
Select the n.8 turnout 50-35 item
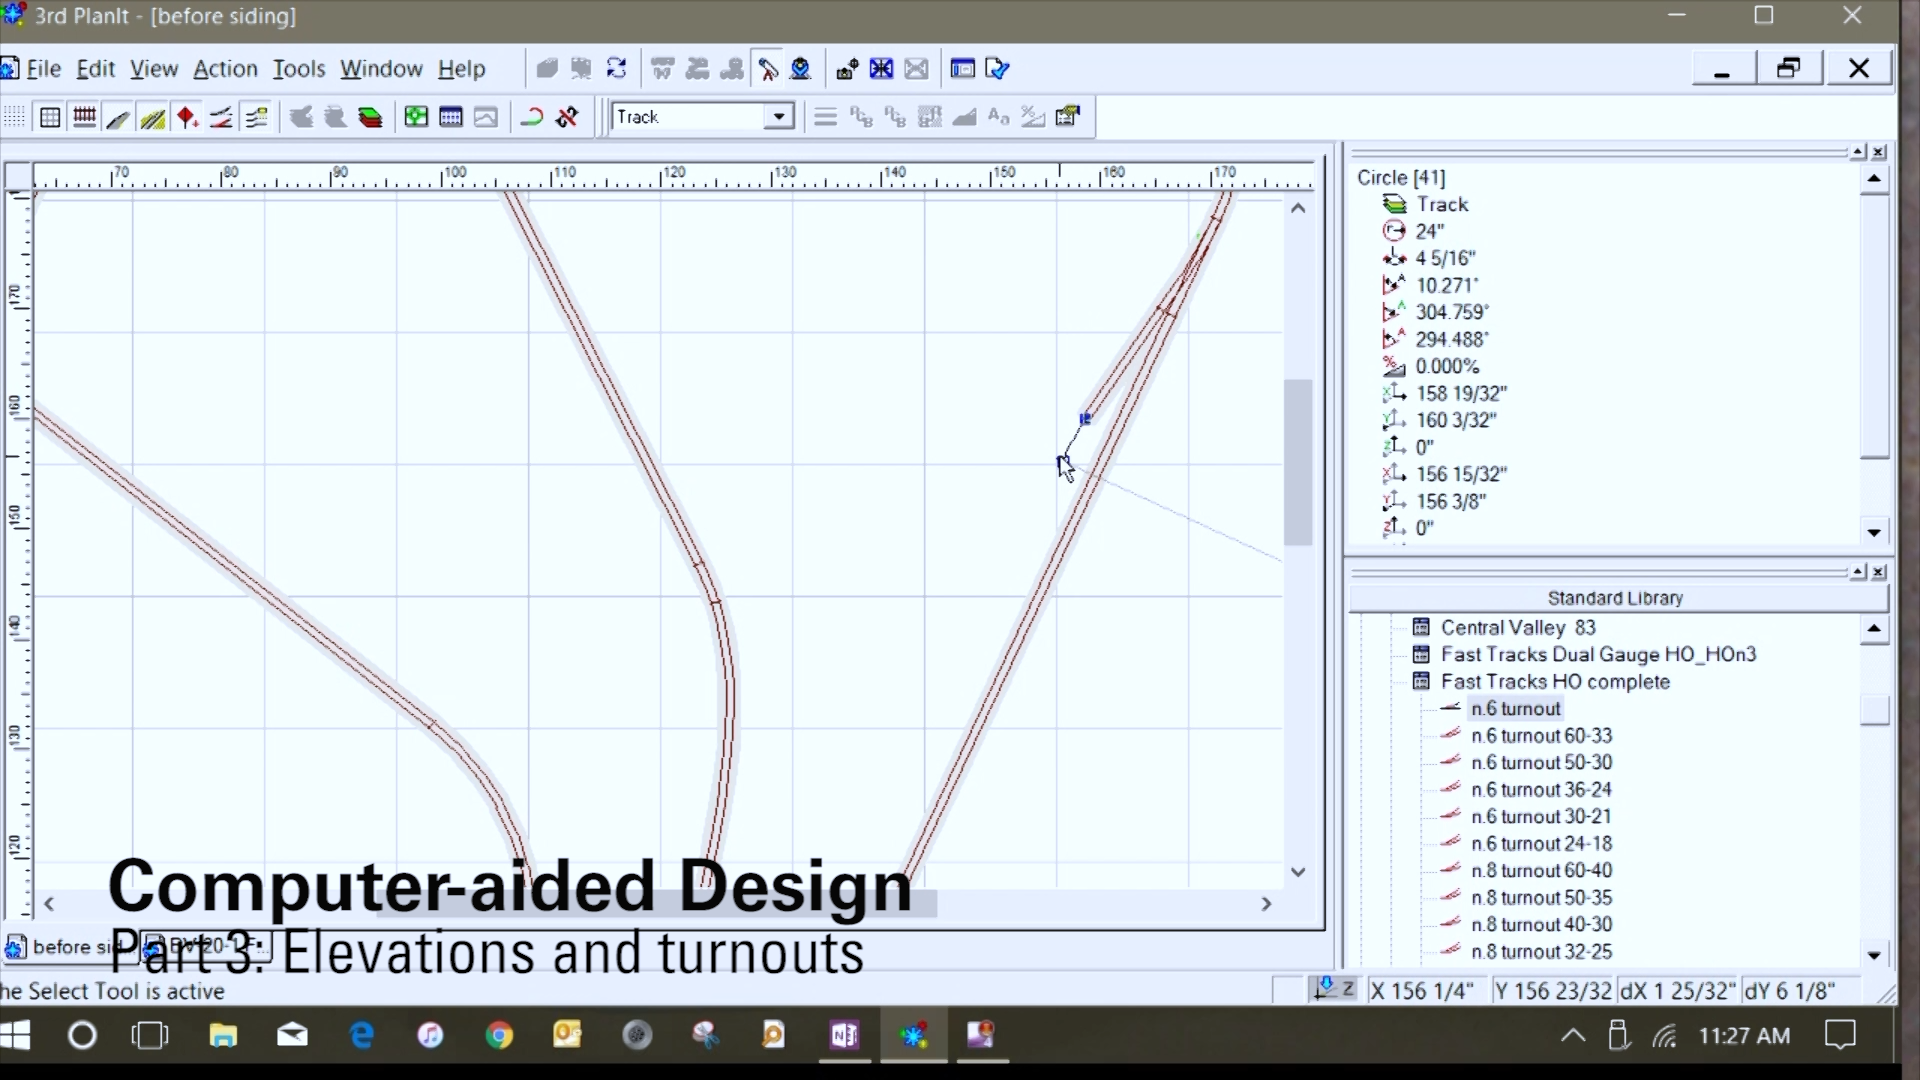pos(1542,897)
